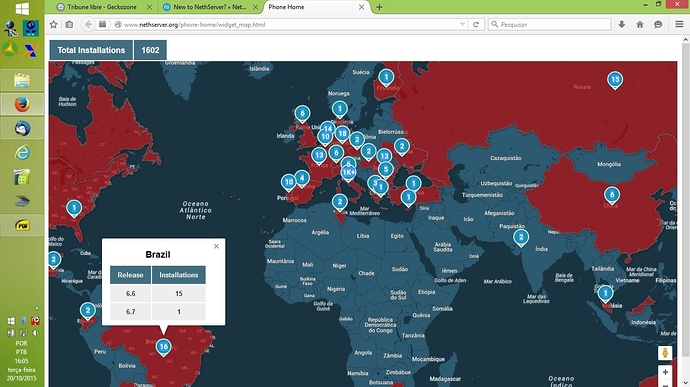690x387 pixels.
Task: Go back using the back arrow
Action: click(x=88, y=25)
